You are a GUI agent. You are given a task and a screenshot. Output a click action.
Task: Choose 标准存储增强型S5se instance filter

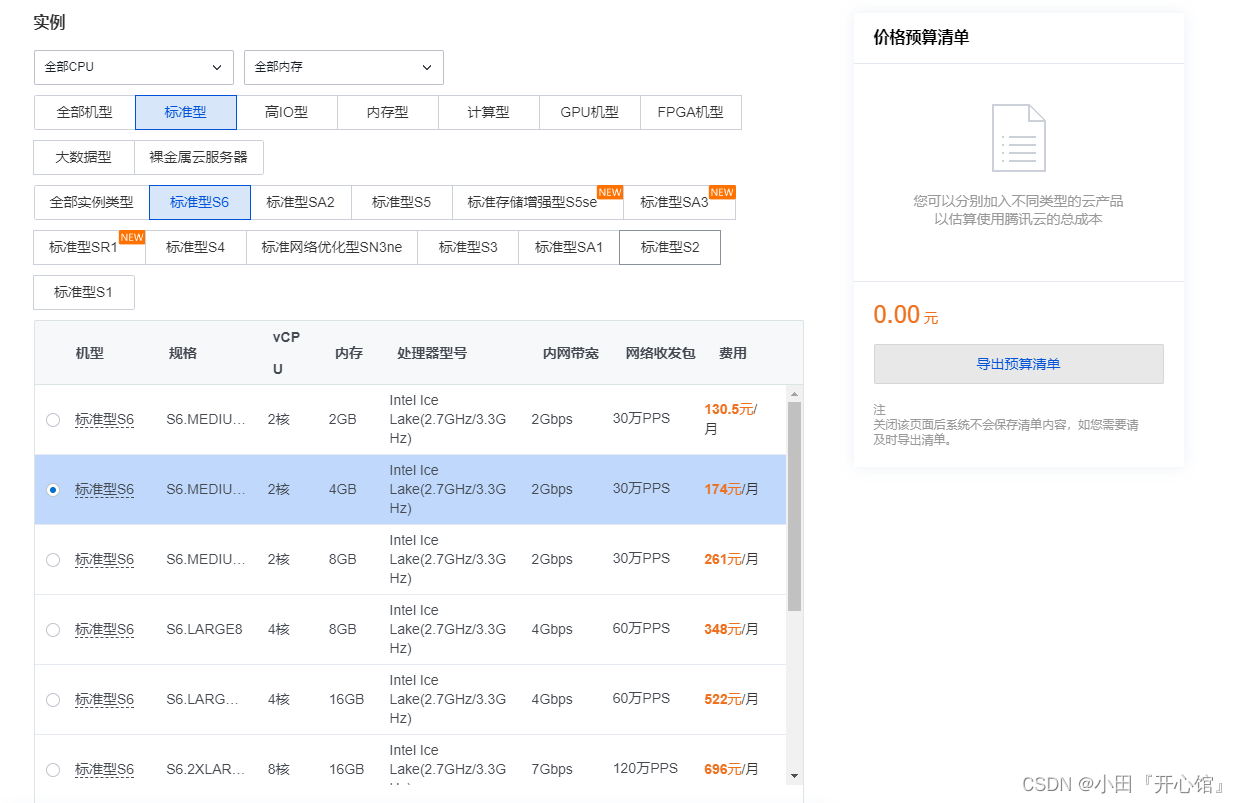538,202
